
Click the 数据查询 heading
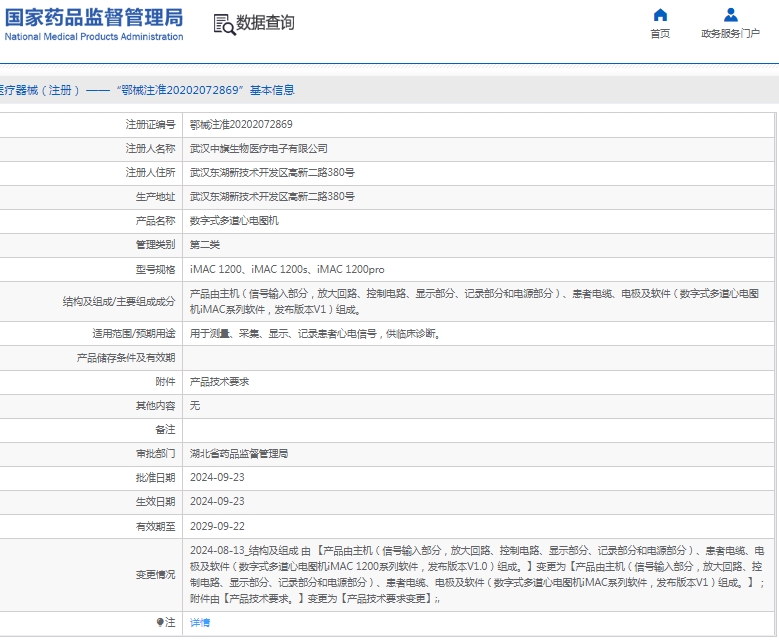click(x=265, y=22)
